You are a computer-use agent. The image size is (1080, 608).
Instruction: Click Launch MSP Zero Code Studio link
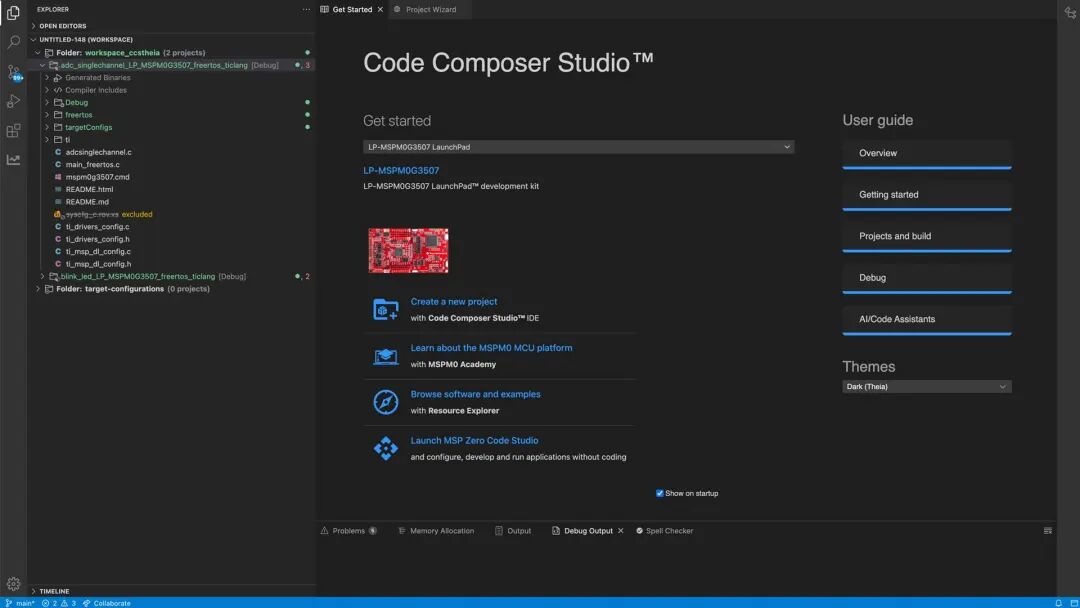pos(475,440)
